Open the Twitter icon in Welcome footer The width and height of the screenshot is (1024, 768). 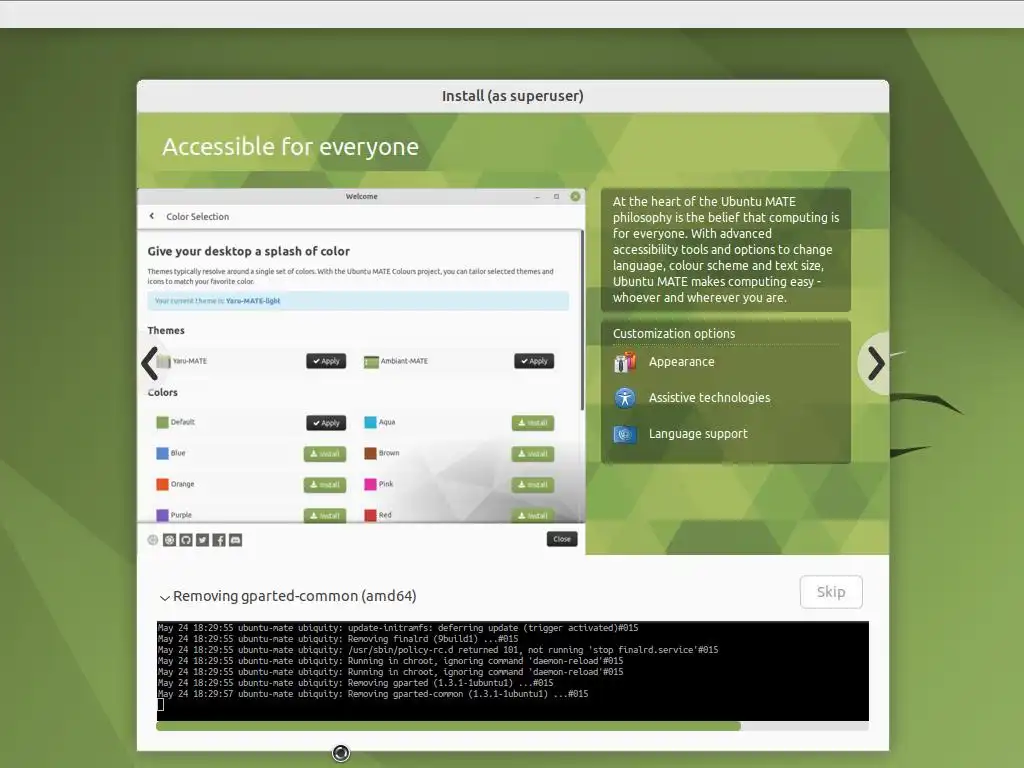tap(202, 540)
